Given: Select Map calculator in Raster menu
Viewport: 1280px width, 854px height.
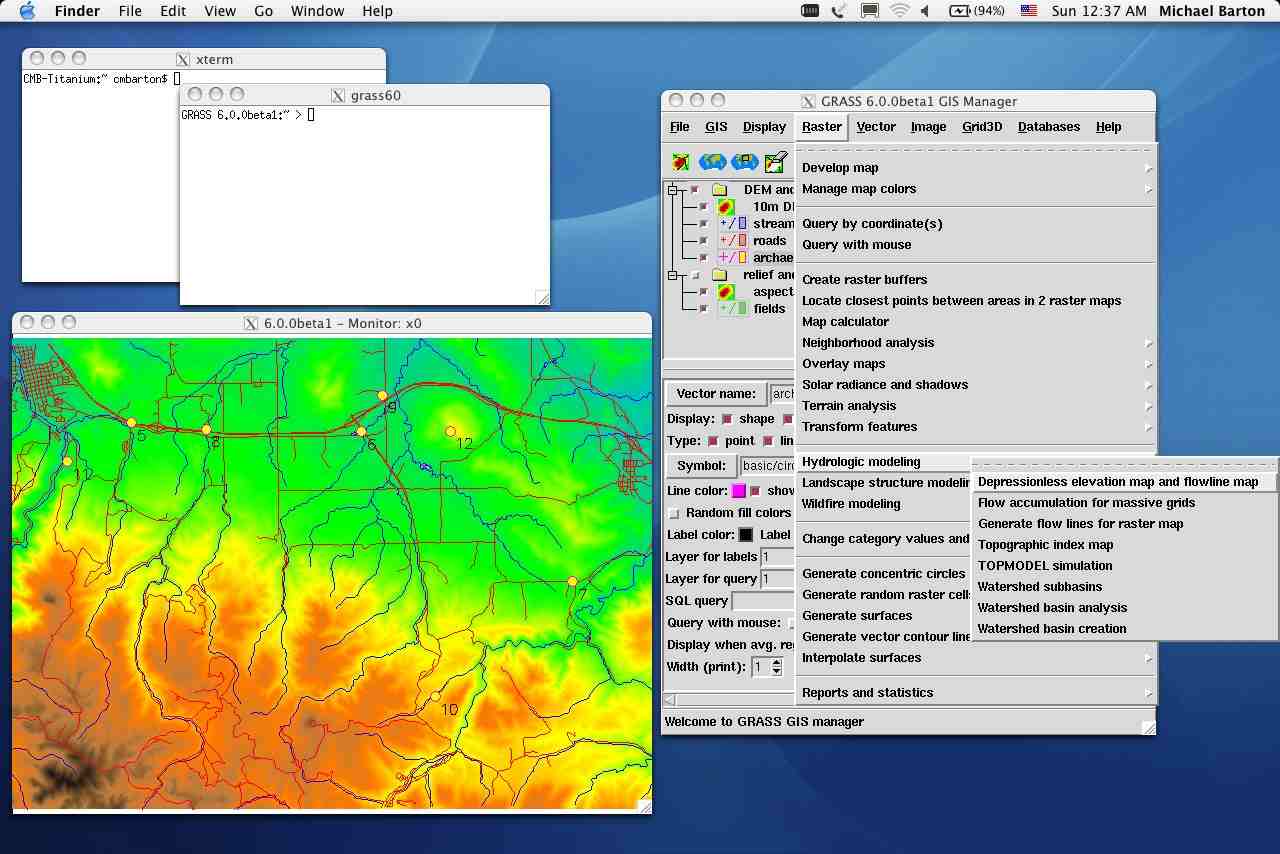Looking at the screenshot, I should [x=845, y=322].
